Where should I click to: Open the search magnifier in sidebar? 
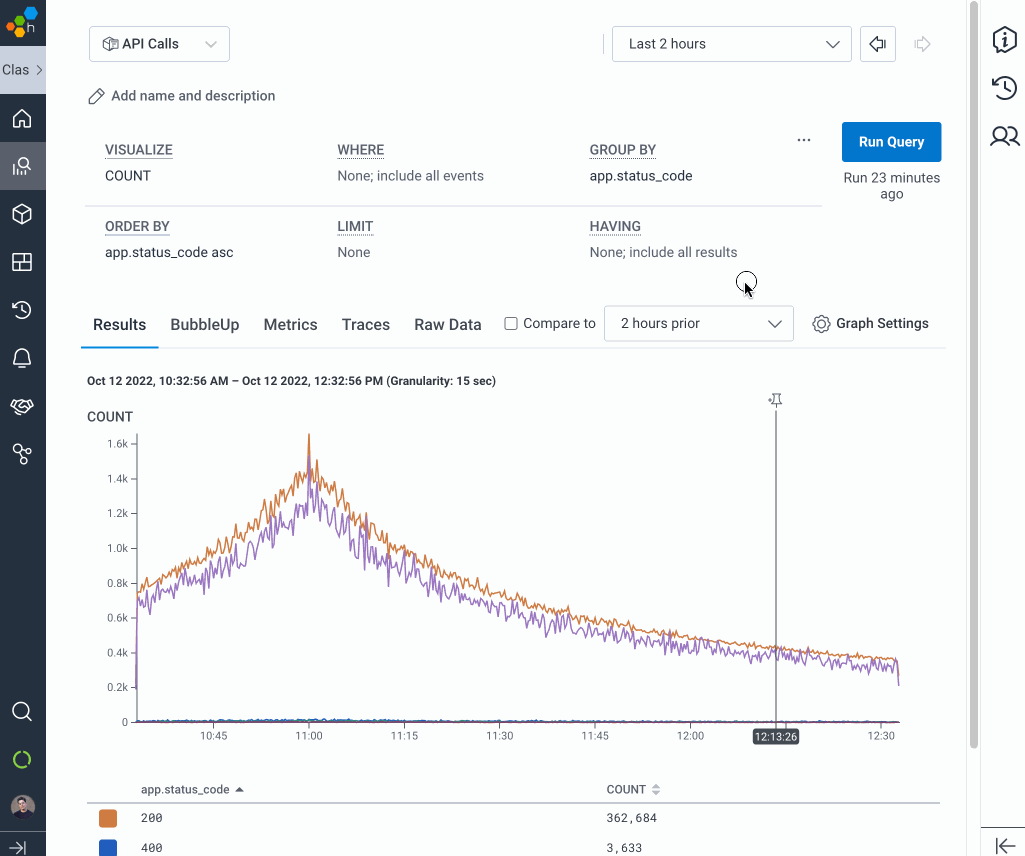pos(22,712)
